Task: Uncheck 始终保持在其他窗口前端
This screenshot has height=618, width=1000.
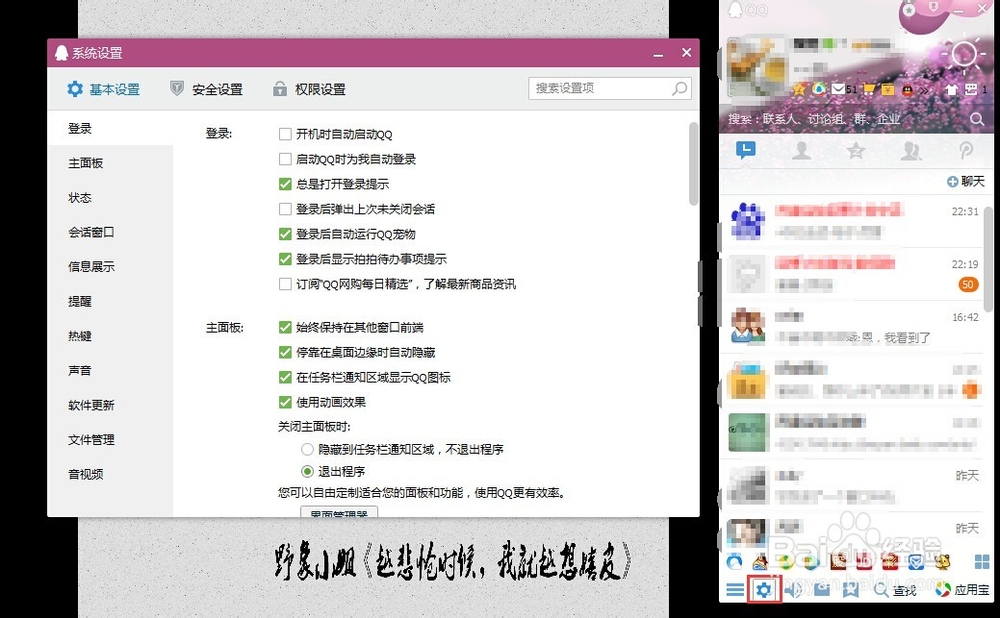Action: [x=285, y=327]
